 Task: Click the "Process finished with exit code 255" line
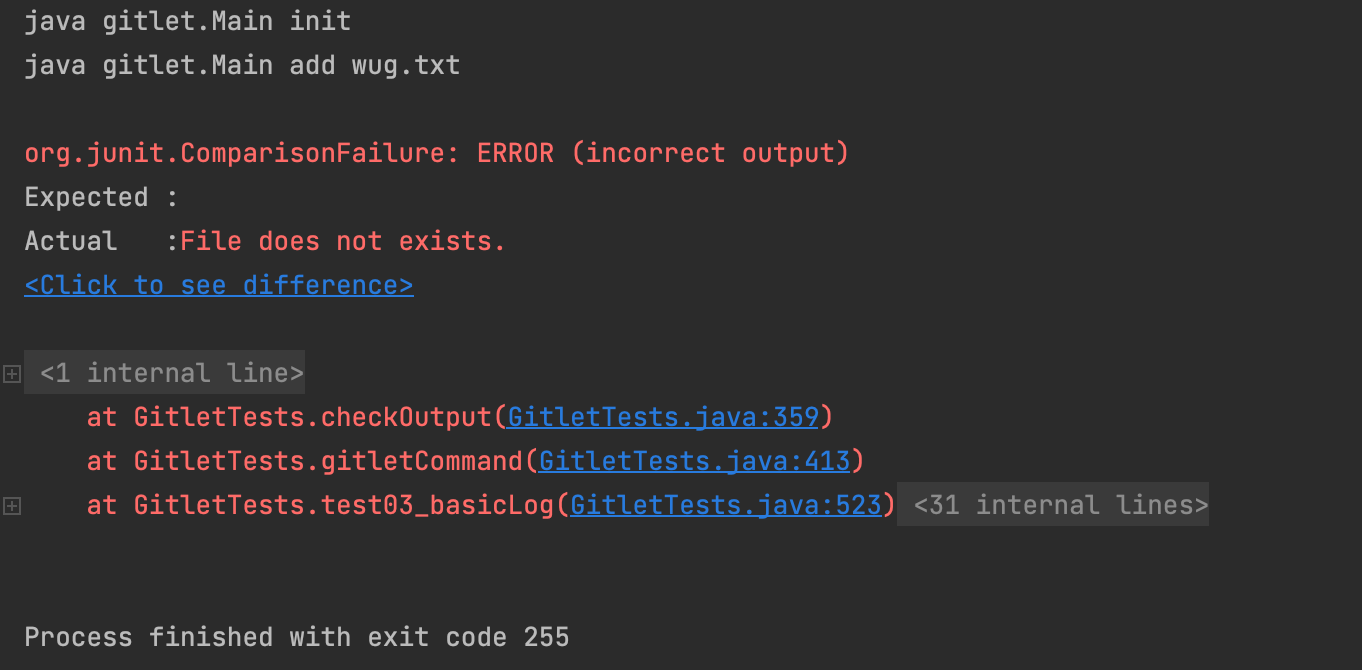coord(296,638)
